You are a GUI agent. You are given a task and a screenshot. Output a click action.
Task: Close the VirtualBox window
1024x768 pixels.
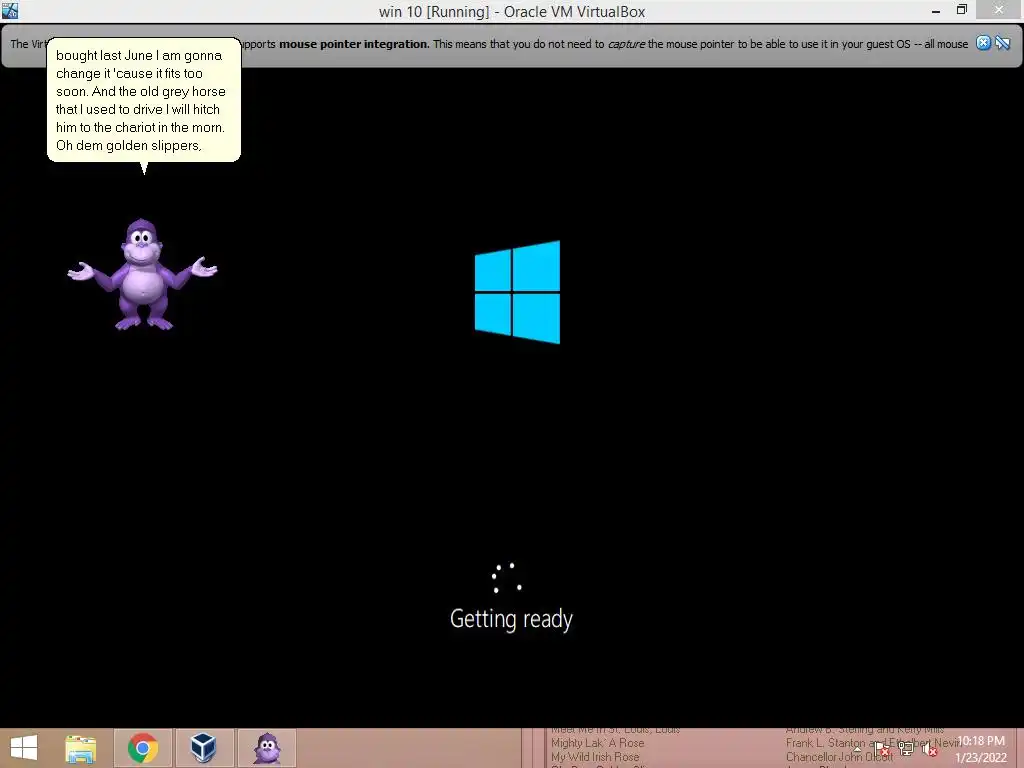(x=999, y=10)
